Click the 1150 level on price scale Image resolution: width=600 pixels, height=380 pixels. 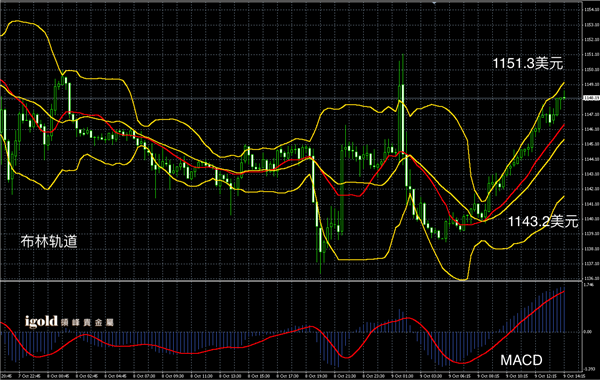[590, 70]
